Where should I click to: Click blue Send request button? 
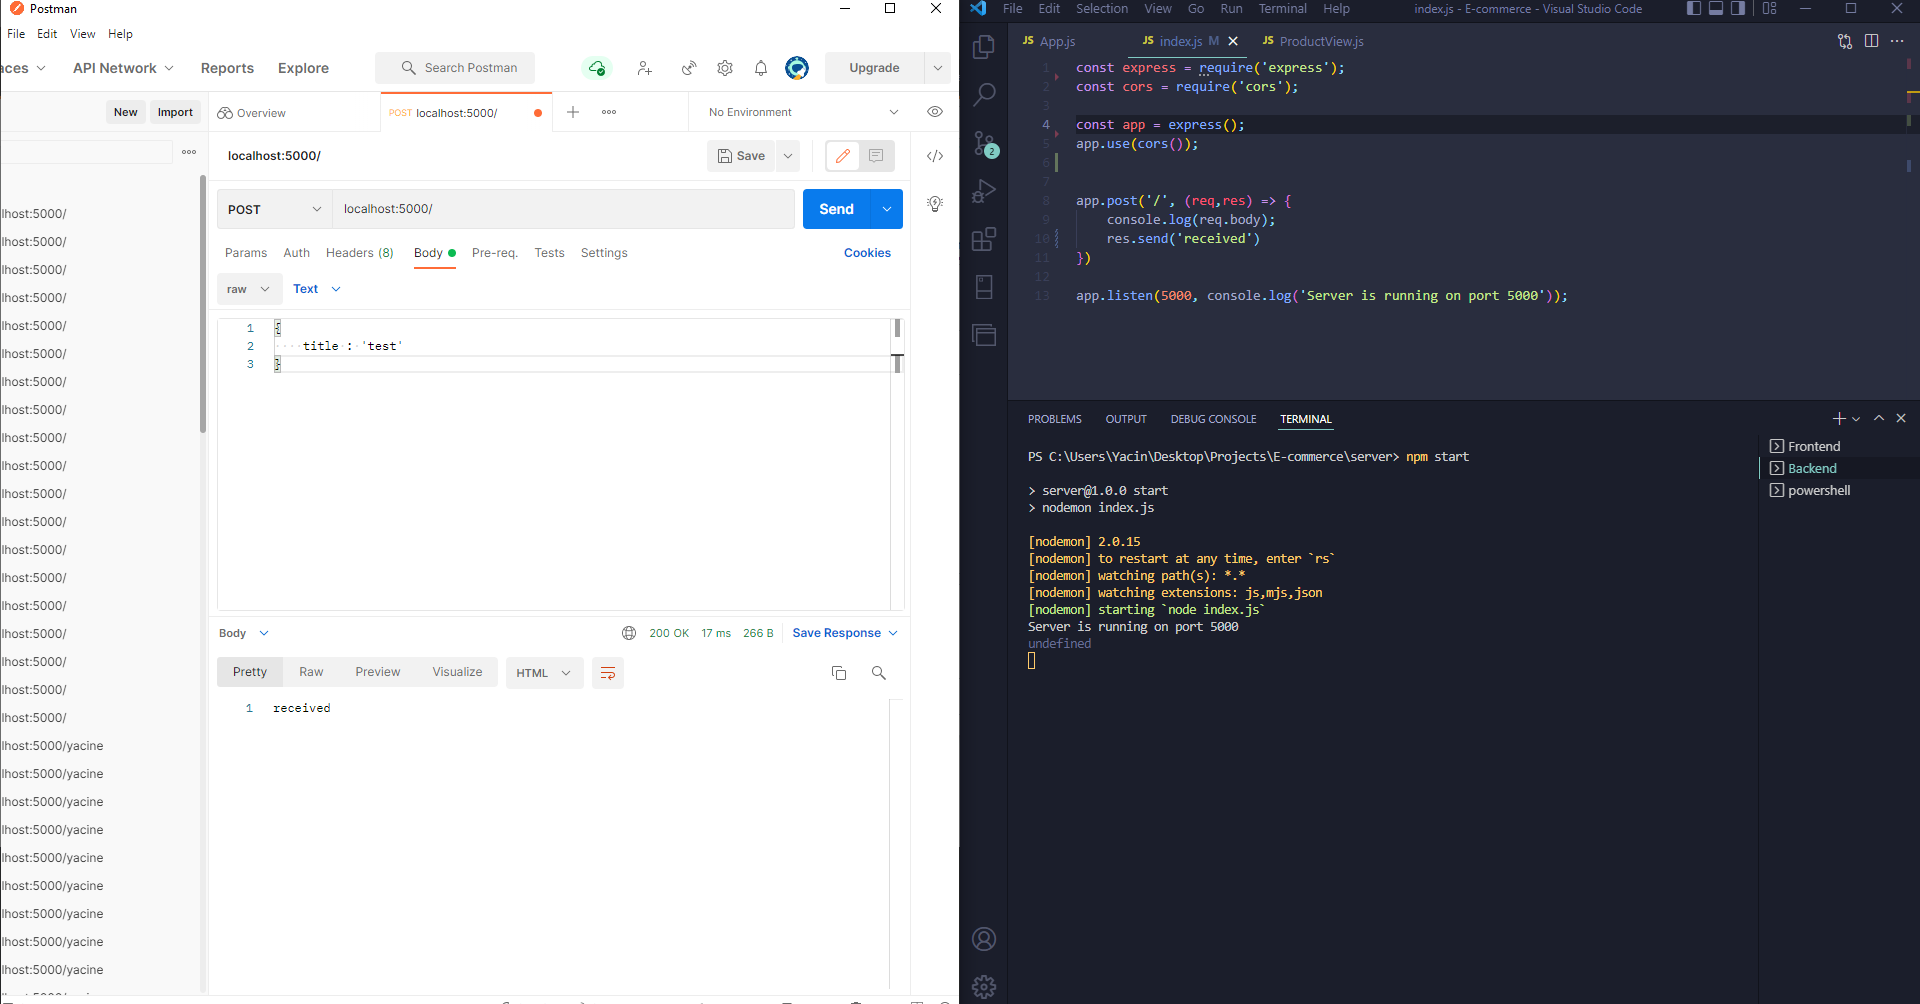point(836,209)
